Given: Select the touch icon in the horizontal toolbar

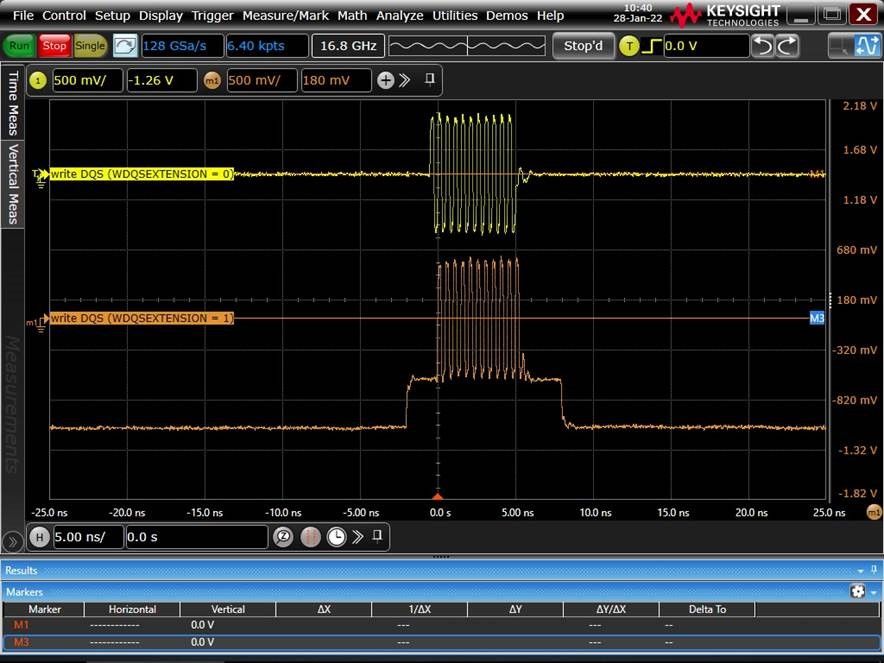Looking at the screenshot, I should click(310, 537).
